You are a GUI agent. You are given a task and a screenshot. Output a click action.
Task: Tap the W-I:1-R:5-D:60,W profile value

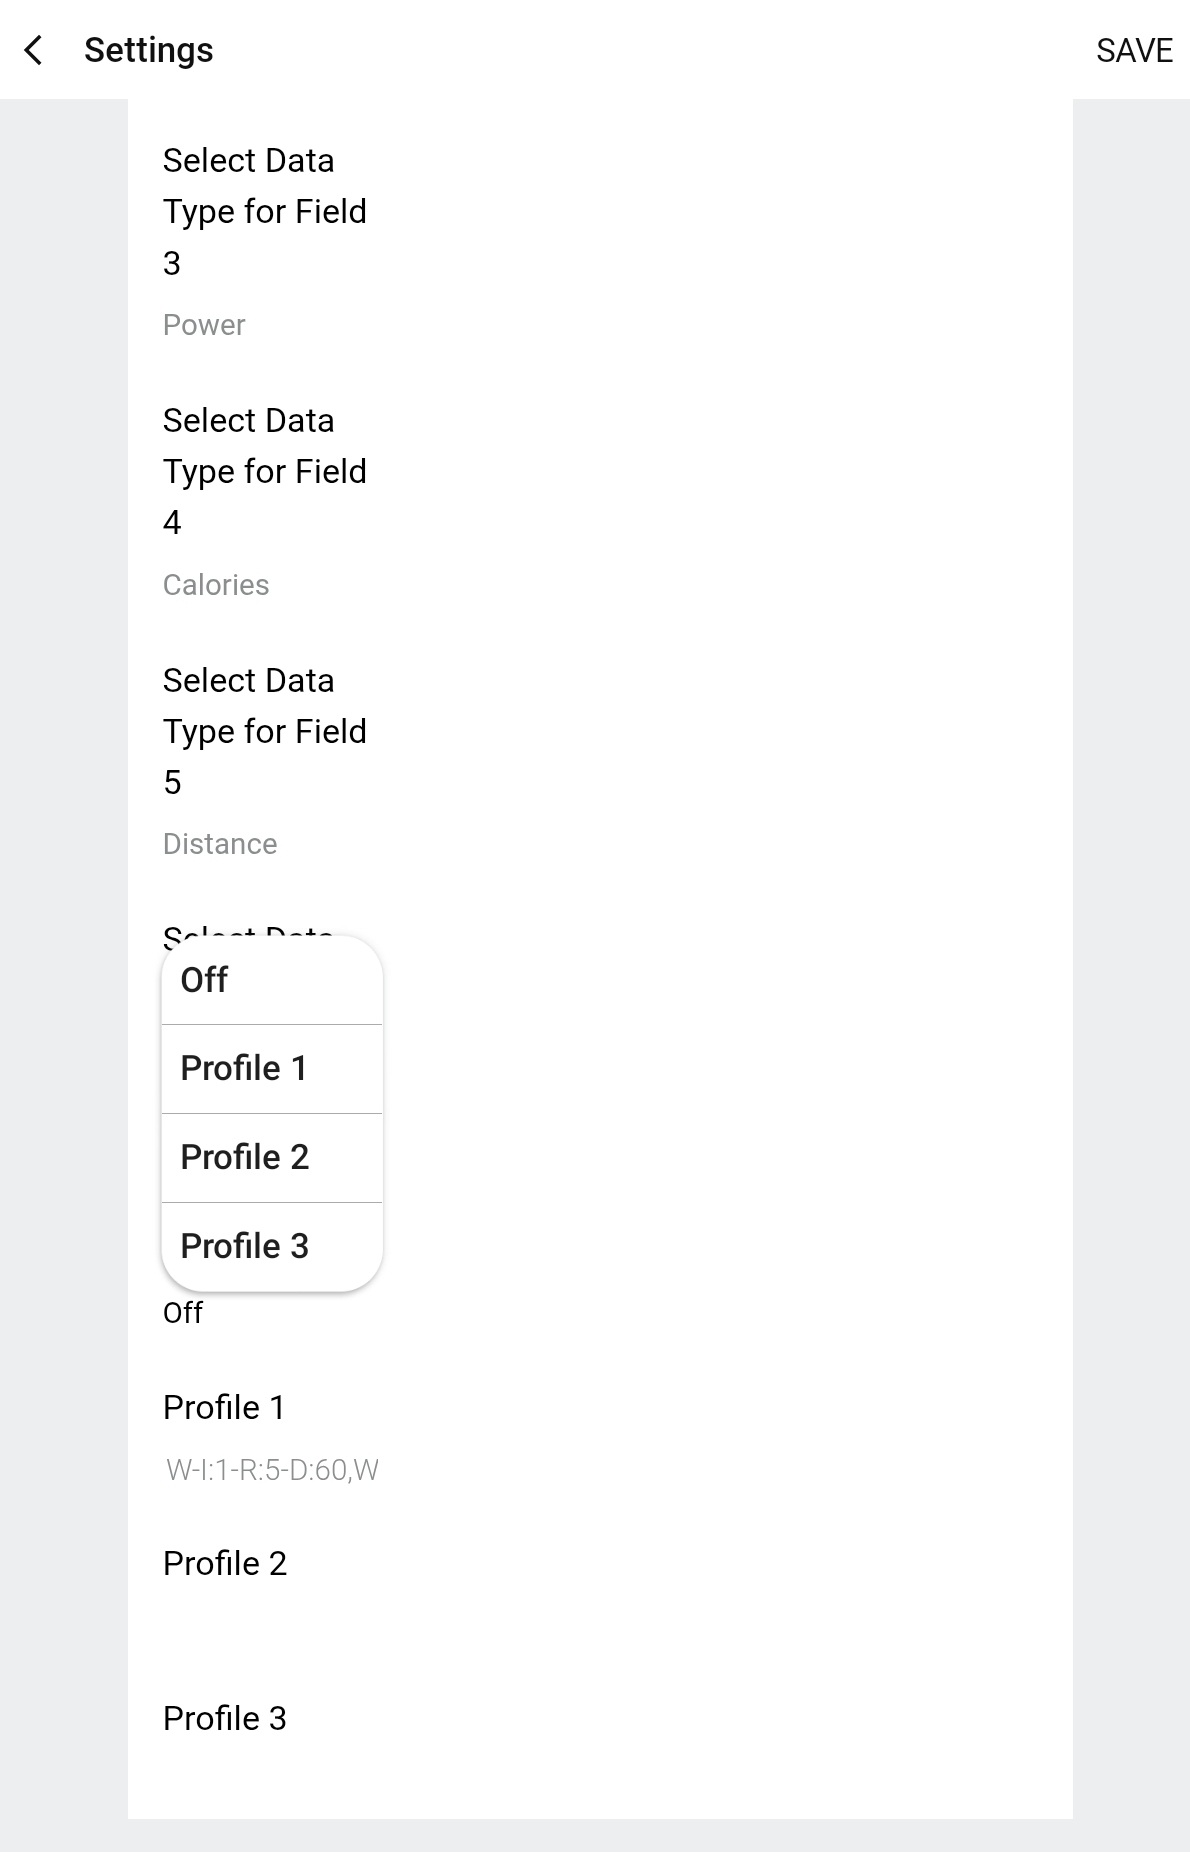point(271,1469)
